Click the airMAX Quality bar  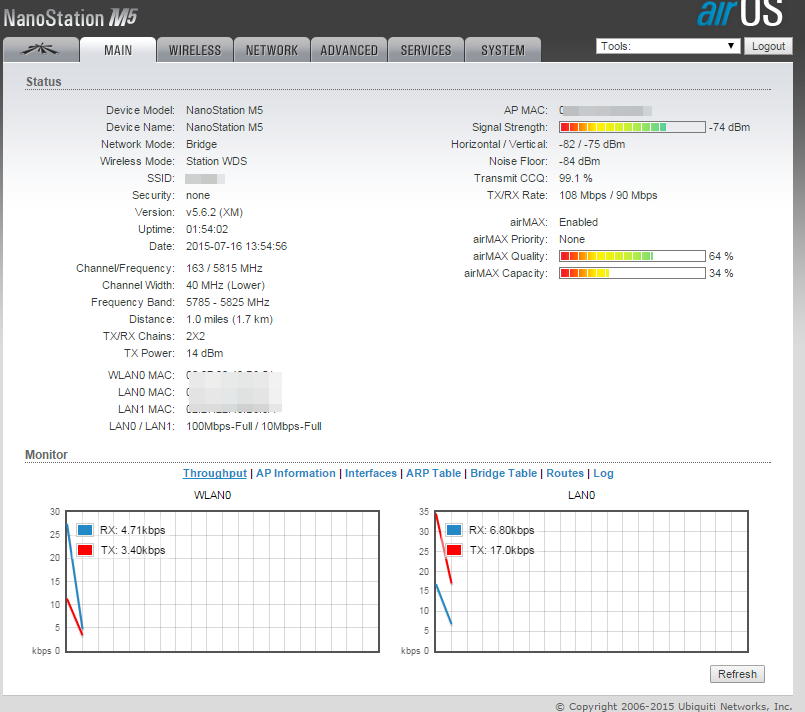coord(632,256)
